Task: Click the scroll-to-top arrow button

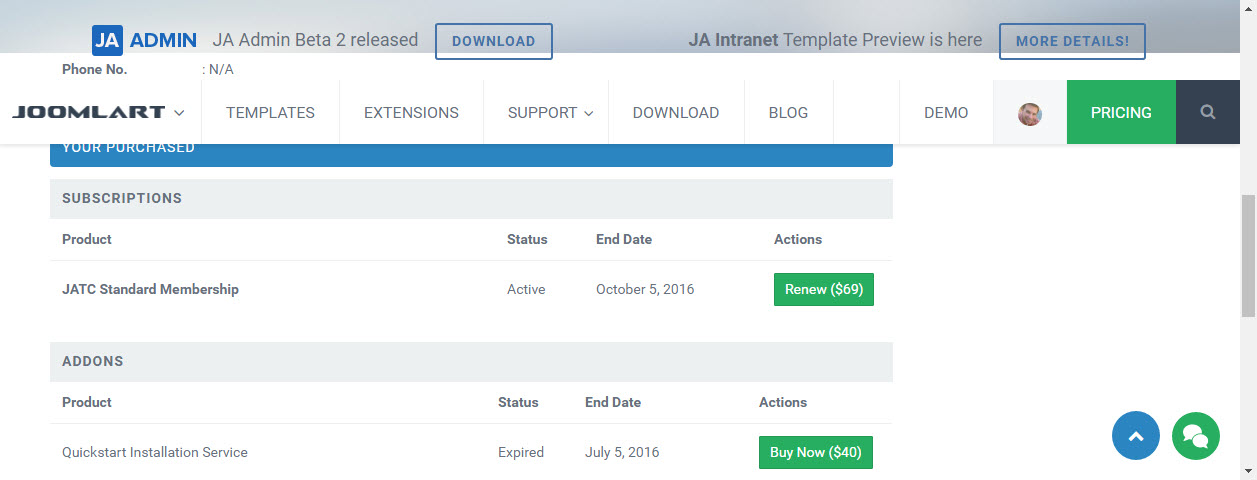Action: point(1136,436)
